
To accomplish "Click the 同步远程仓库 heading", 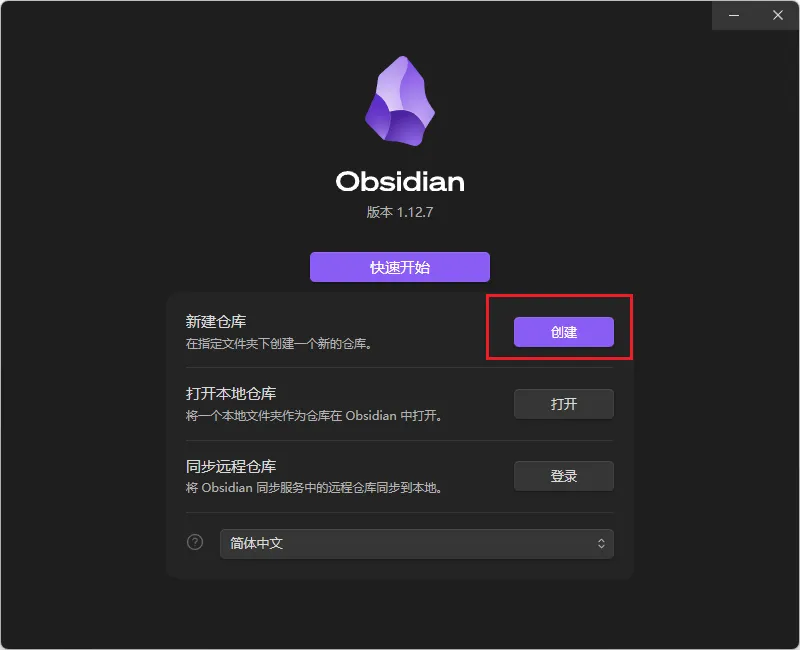I will coord(231,466).
